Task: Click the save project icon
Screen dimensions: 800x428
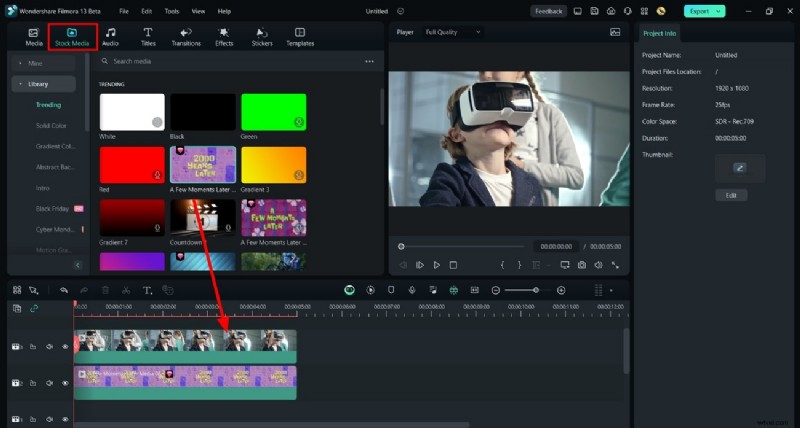Action: pyautogui.click(x=594, y=11)
